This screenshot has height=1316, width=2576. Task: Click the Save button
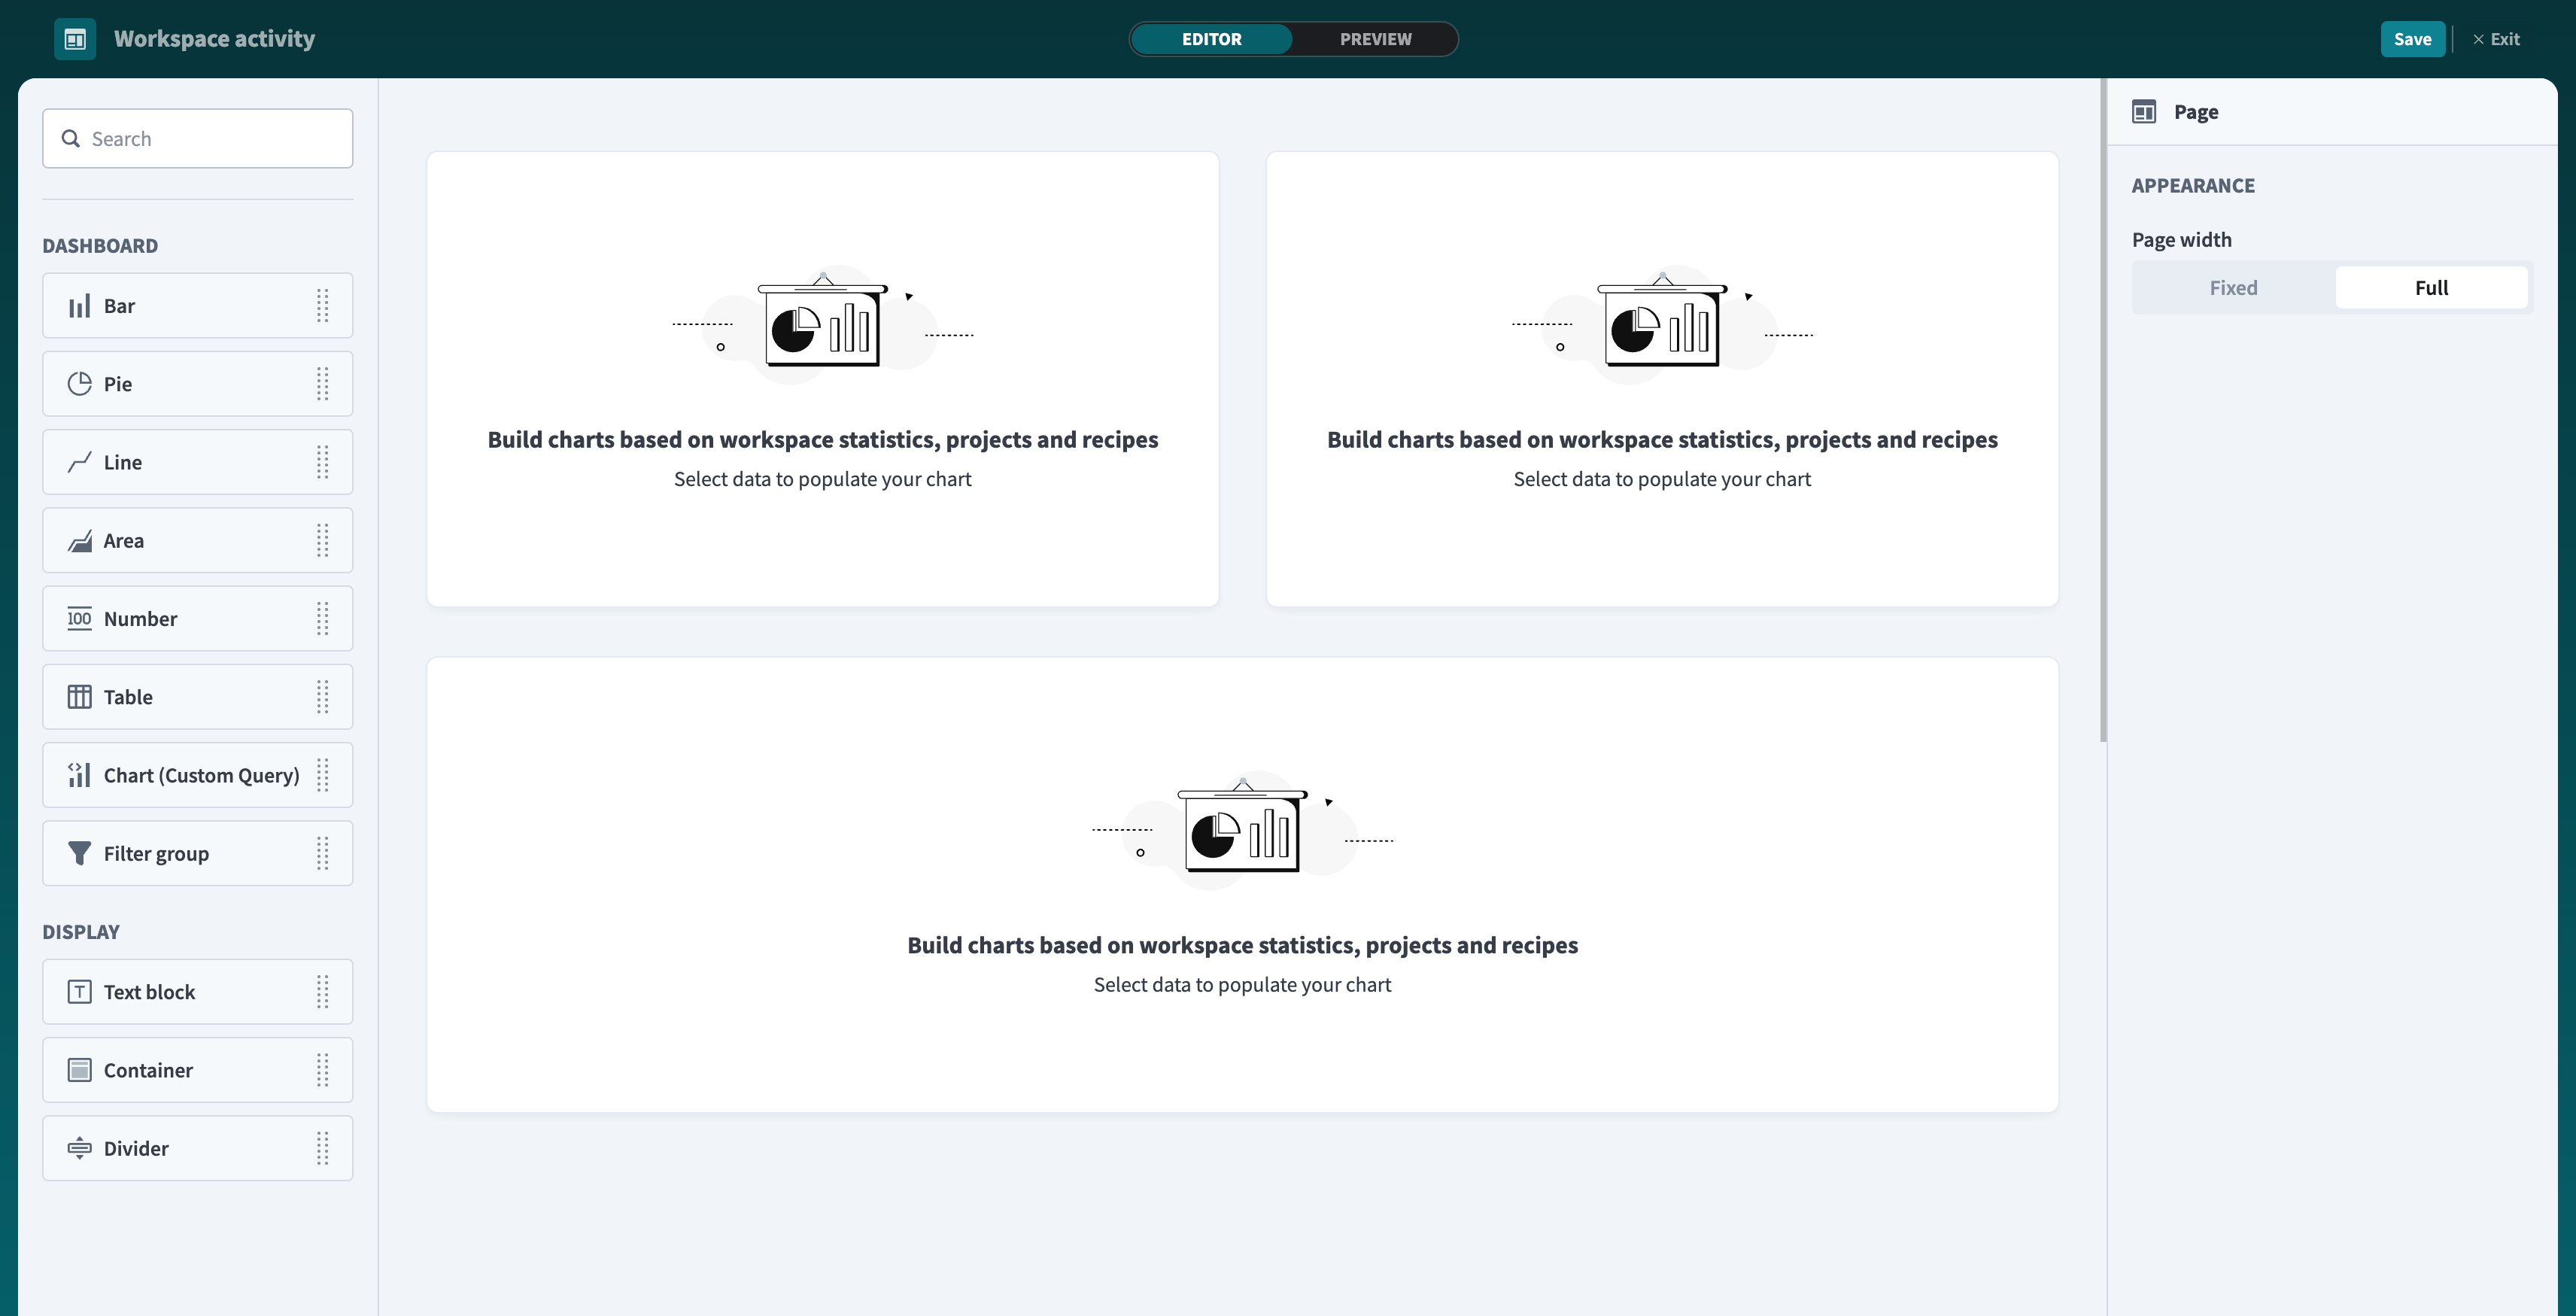2413,39
